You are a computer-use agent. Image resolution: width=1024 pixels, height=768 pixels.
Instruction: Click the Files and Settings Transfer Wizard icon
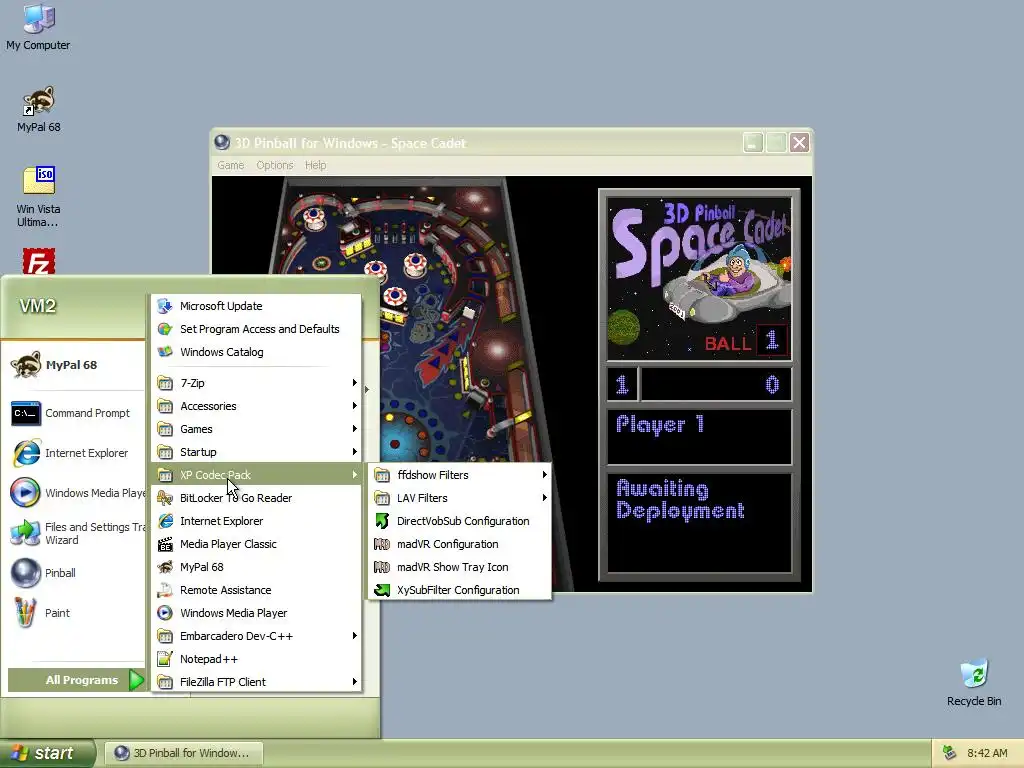25,533
